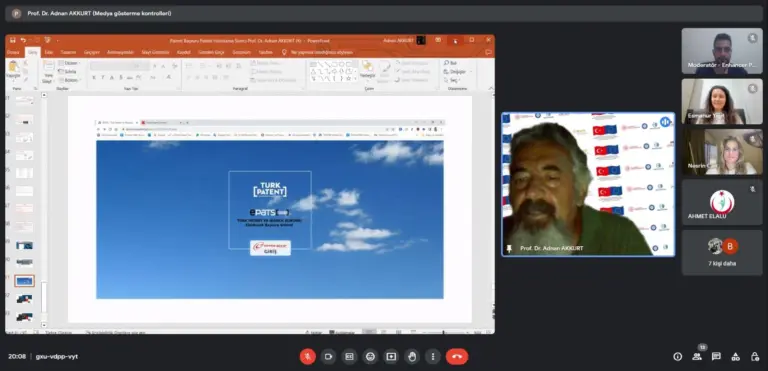Viewport: 768px width, 371px height.
Task: Open the Slayt Gösterisi ribbon tab
Action: (x=155, y=52)
